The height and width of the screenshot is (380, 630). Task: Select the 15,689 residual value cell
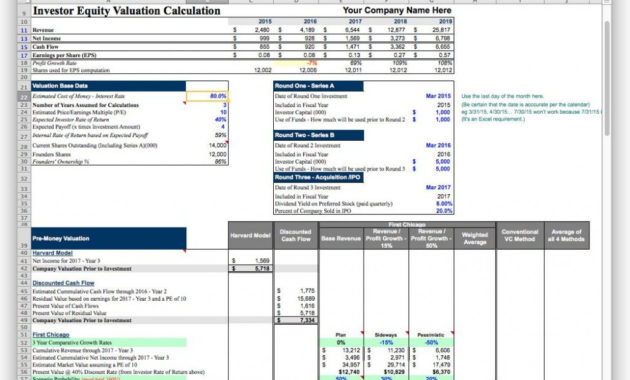click(306, 298)
